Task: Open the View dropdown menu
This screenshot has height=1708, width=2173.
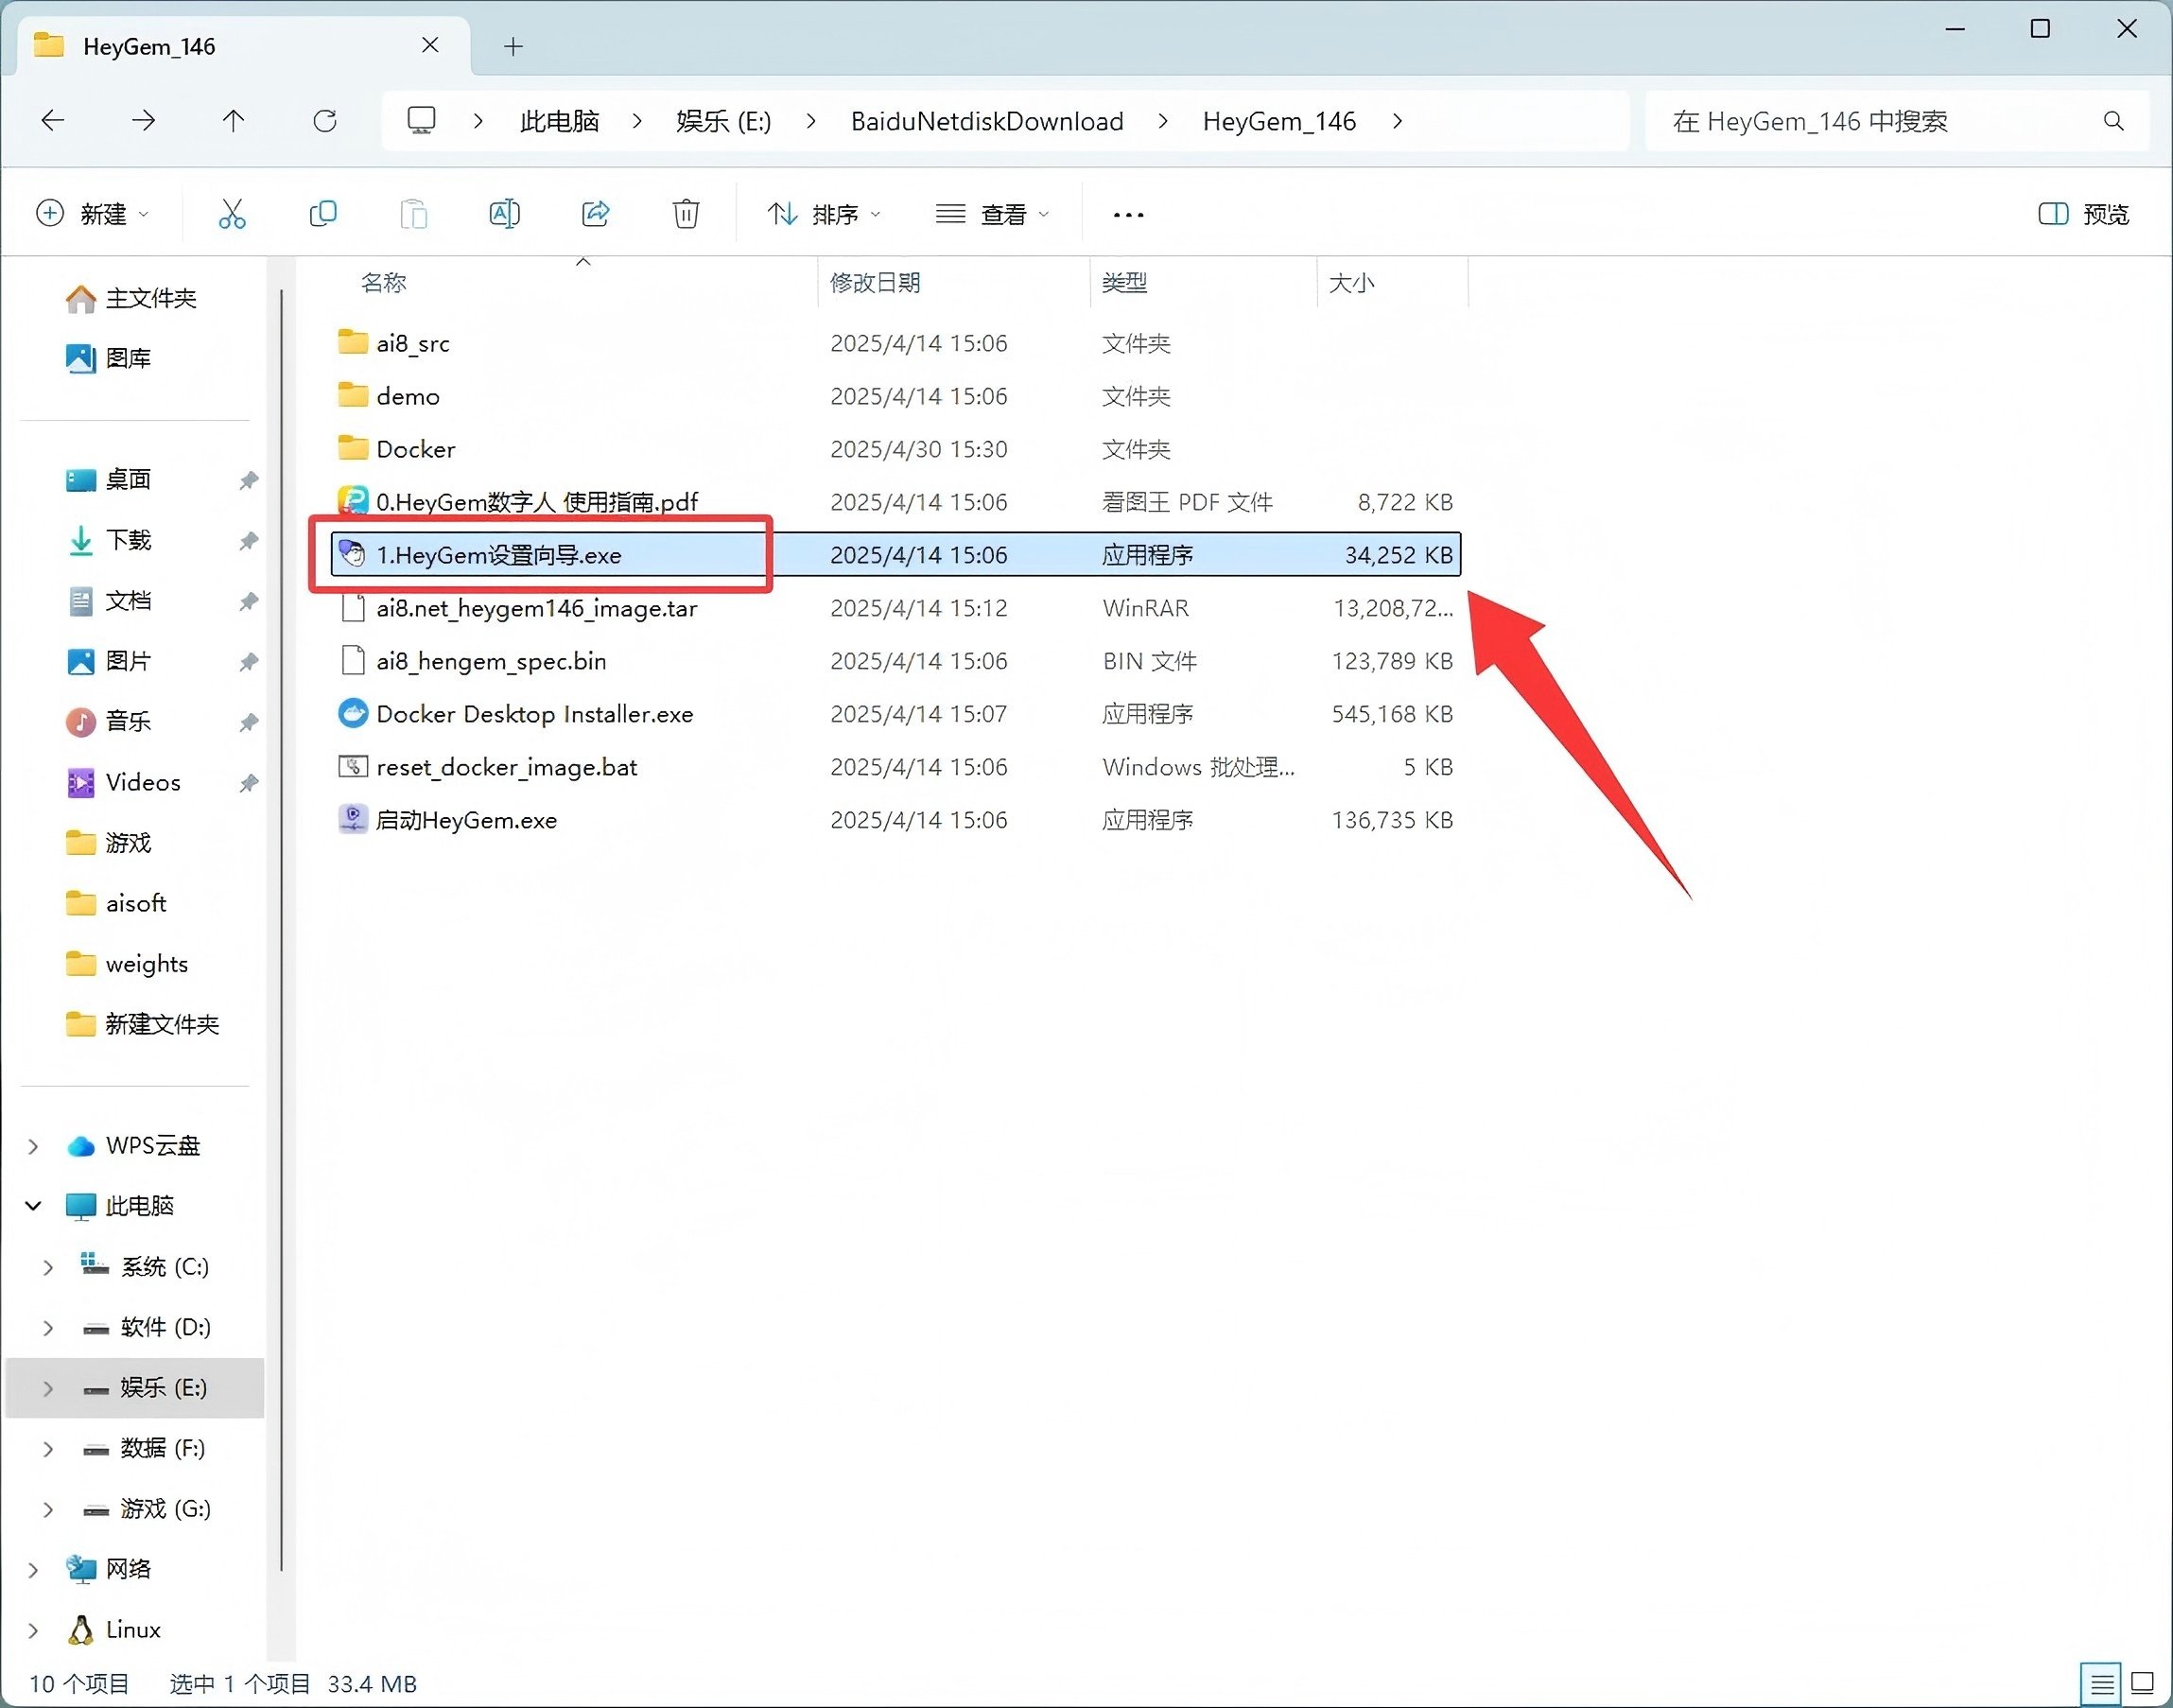Action: pyautogui.click(x=992, y=214)
